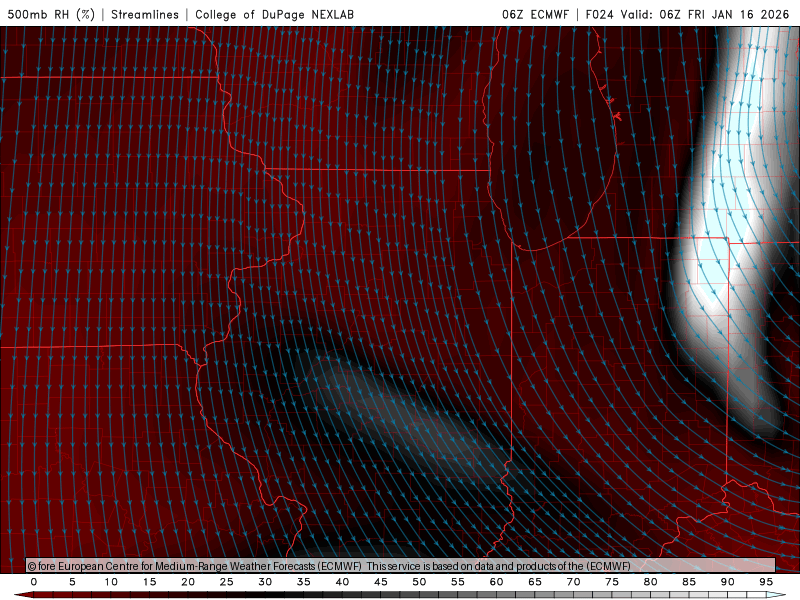Click the 'Streamlines' label in header

pyautogui.click(x=145, y=14)
